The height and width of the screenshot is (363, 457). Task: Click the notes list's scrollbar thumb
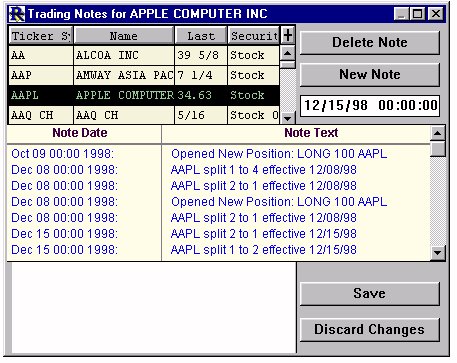point(438,149)
